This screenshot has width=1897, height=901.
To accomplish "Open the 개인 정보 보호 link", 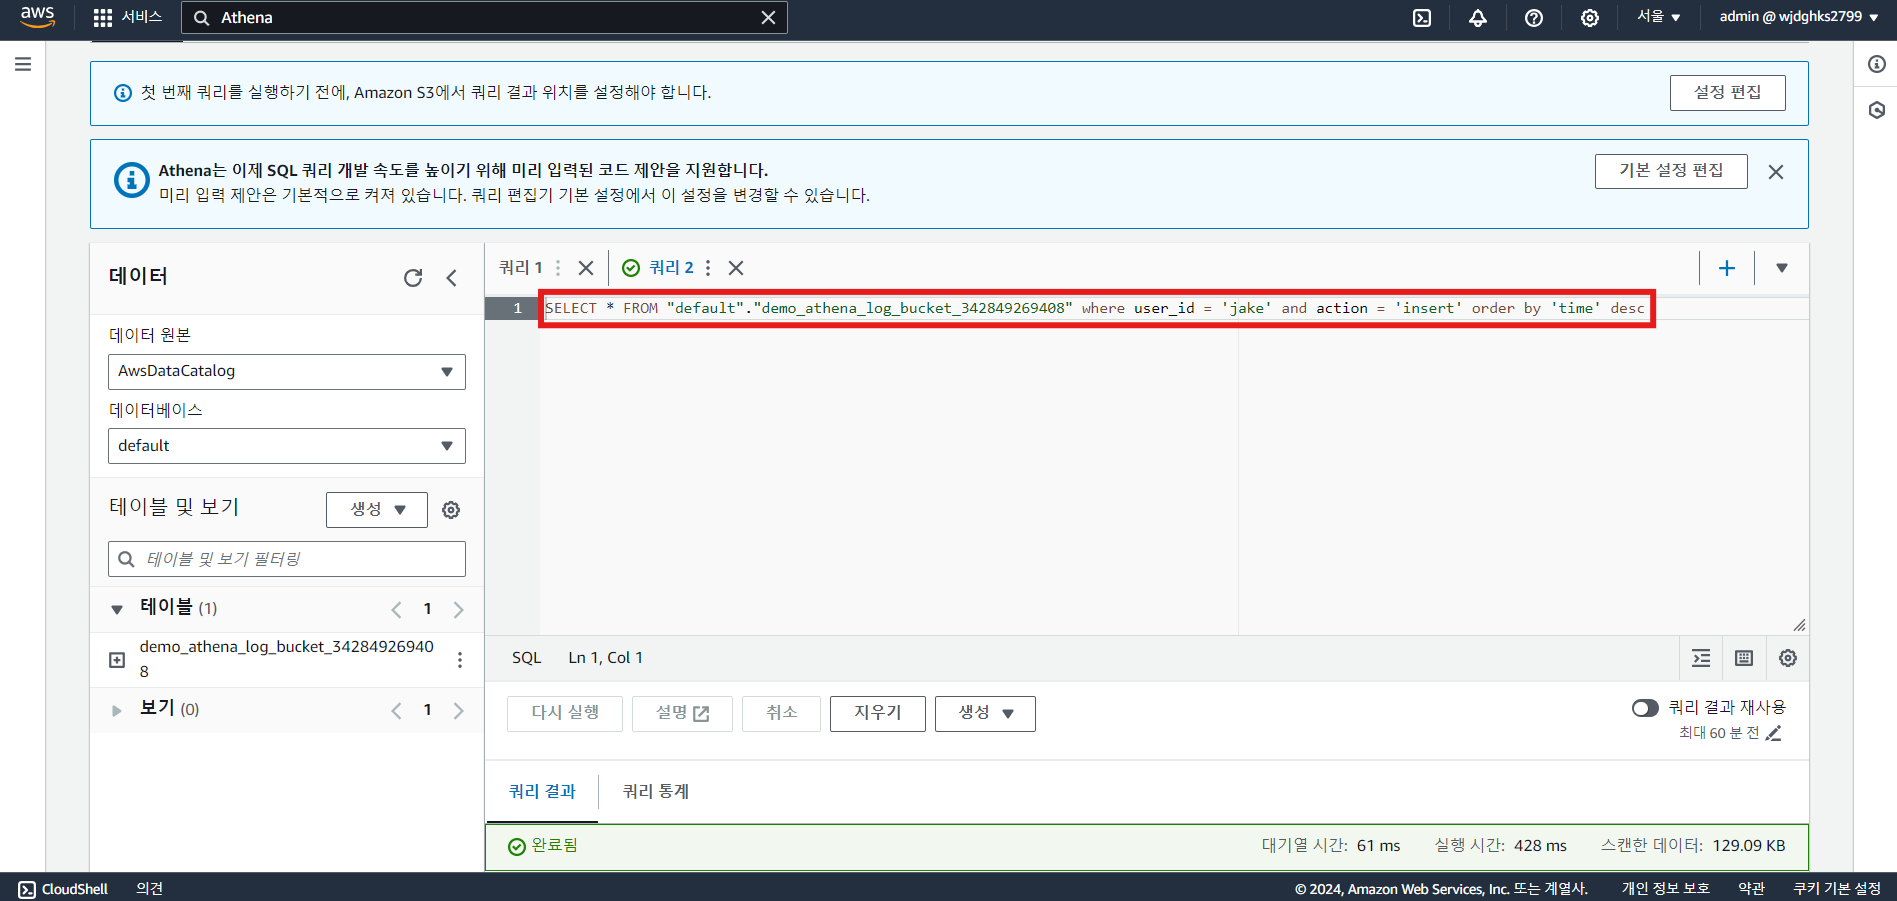I will (1665, 889).
